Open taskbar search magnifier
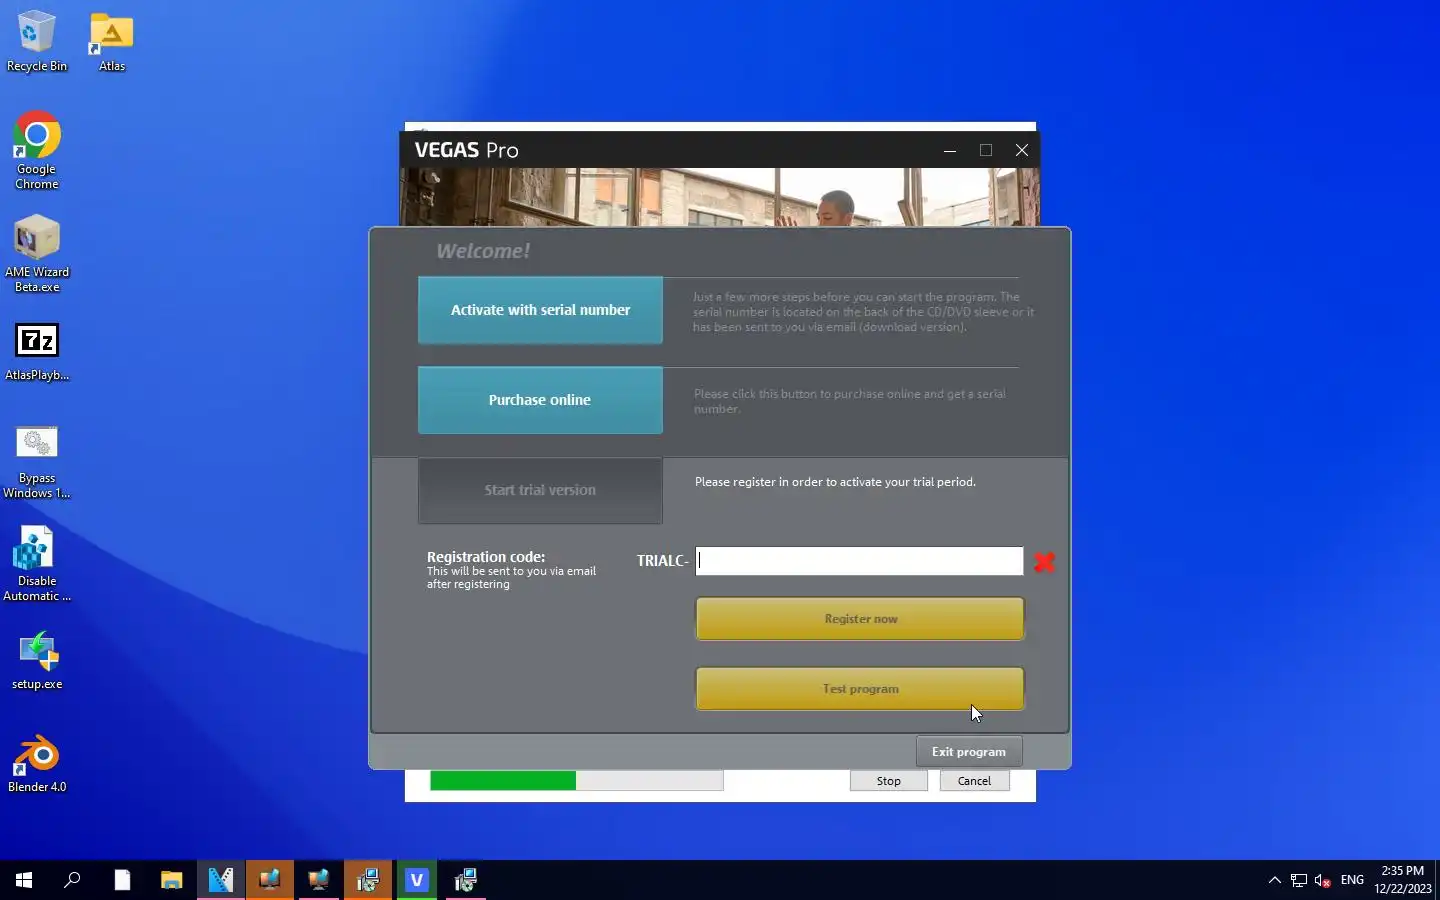This screenshot has height=900, width=1440. (72, 880)
